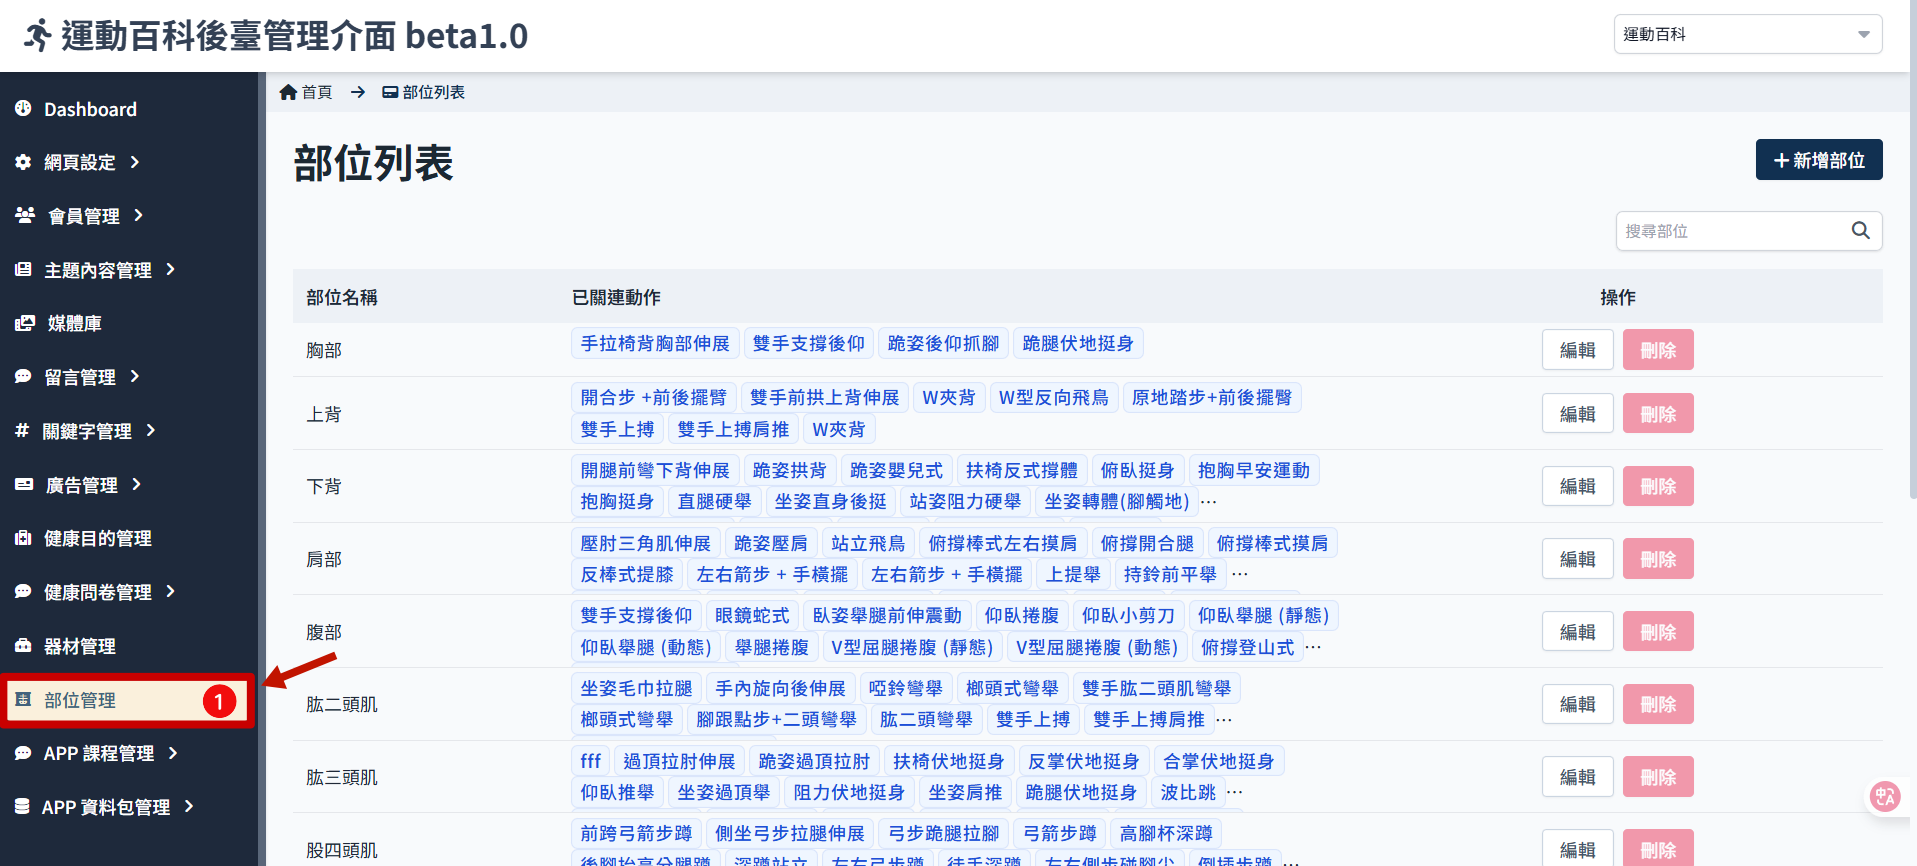Click the 廣告管理 card icon
Image resolution: width=1917 pixels, height=866 pixels.
pos(24,484)
